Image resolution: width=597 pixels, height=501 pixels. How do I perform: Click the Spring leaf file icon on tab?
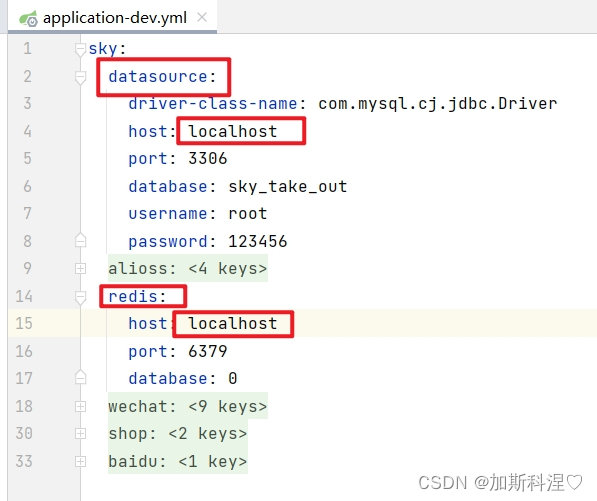29,18
